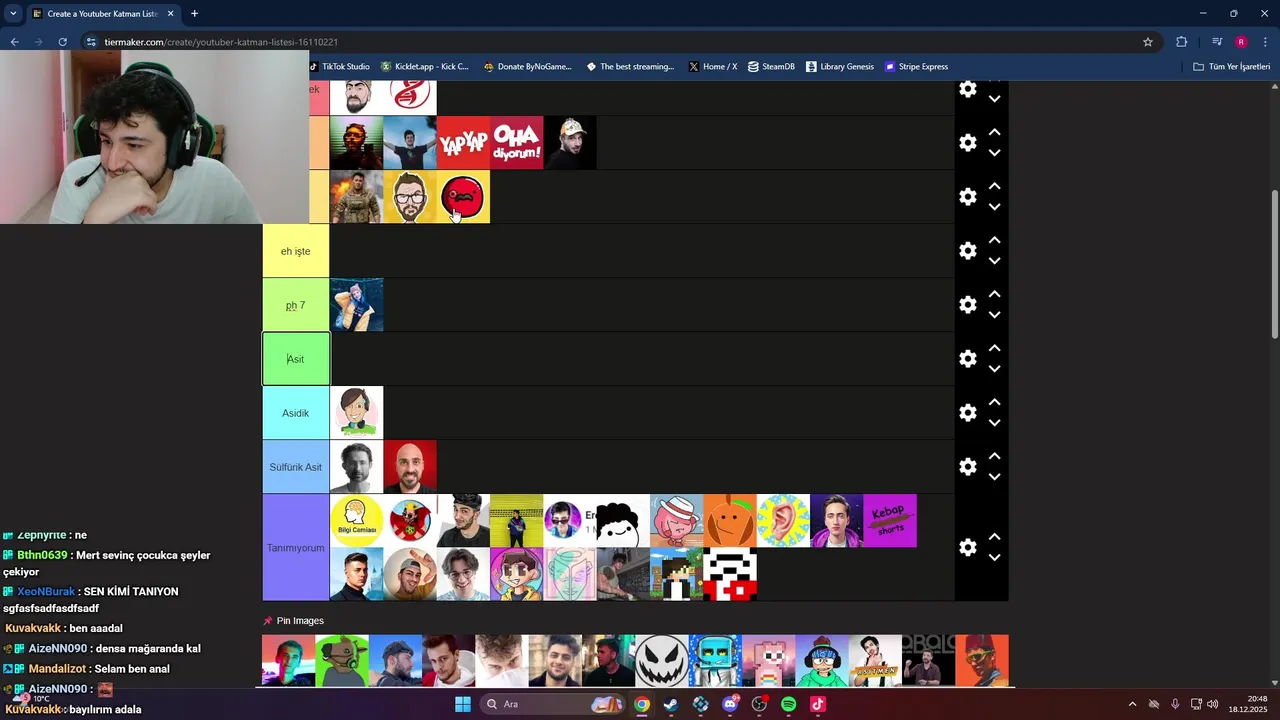Open settings gear for the 'Asit' tier
1280x720 pixels.
967,359
